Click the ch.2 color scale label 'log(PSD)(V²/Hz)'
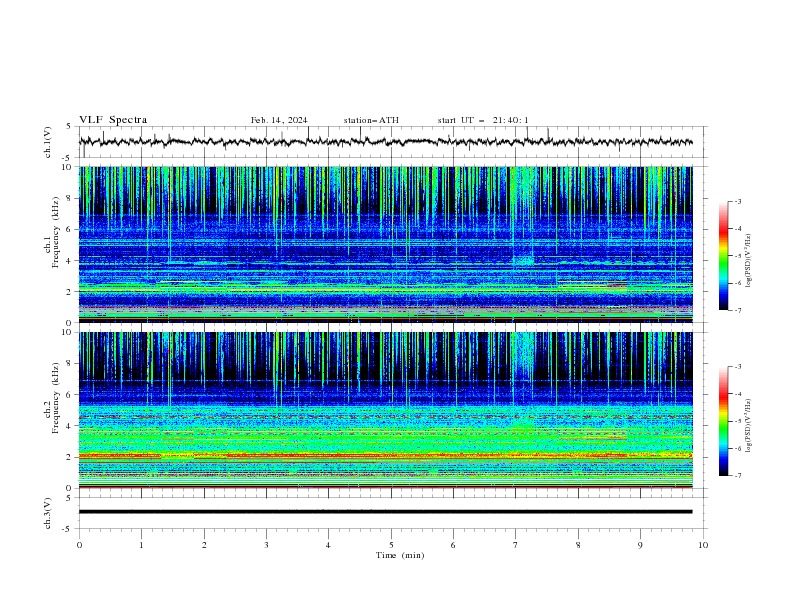The height and width of the screenshot is (612, 792). point(749,426)
